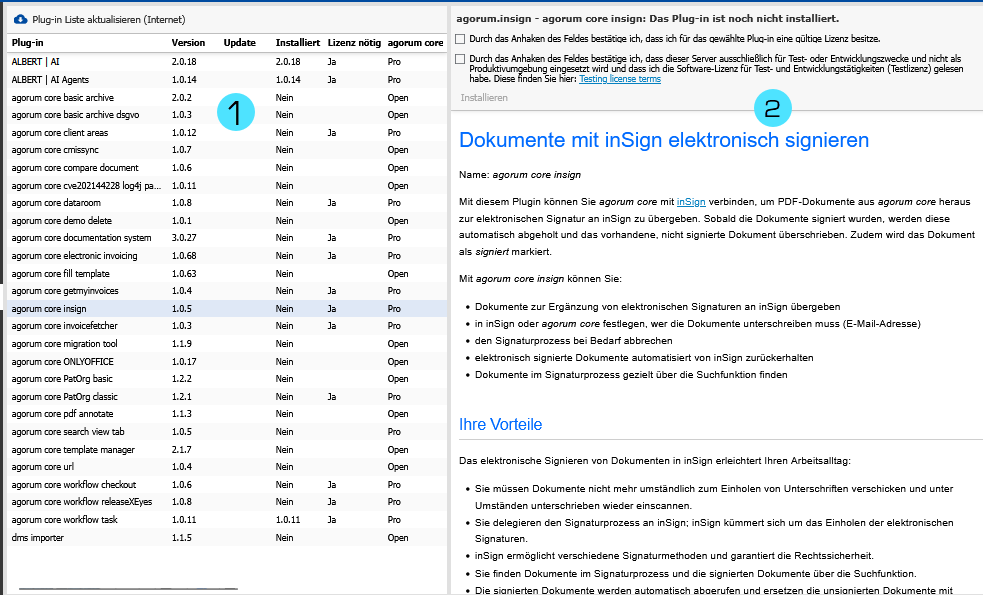This screenshot has width=983, height=595.
Task: Click version '2.1.7' of template manager
Action: [182, 450]
